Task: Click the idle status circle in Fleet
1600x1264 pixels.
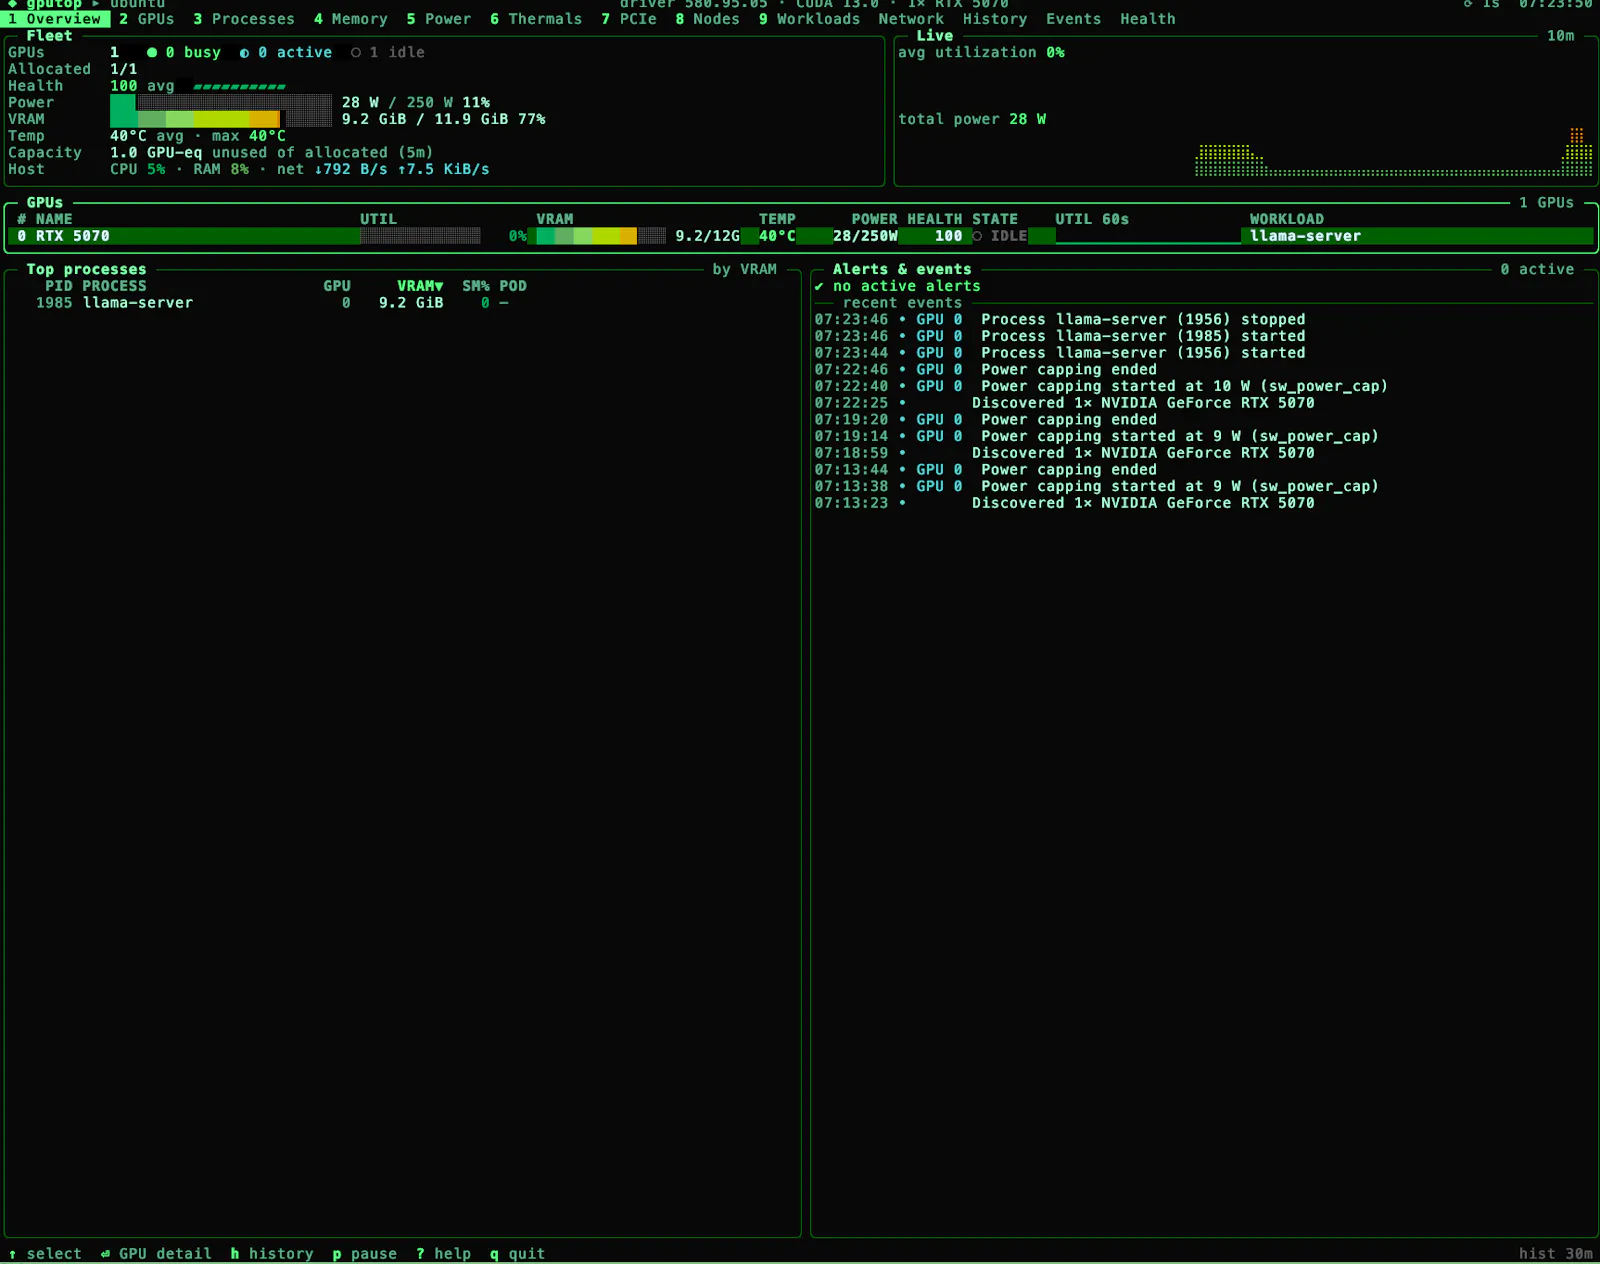Action: [x=356, y=52]
